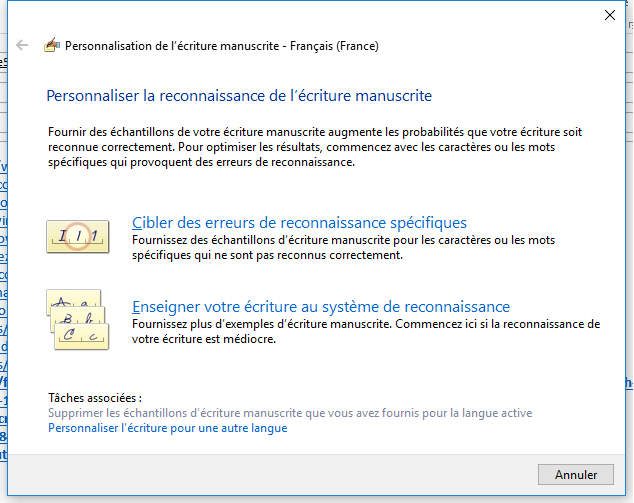Viewport: 634px width, 503px height.
Task: Select the middle 'B b' handwriting card
Action: [78, 315]
